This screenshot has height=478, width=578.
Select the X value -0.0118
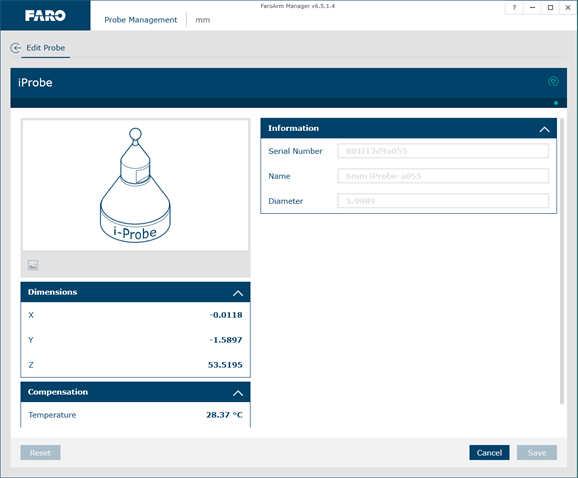pyautogui.click(x=226, y=315)
